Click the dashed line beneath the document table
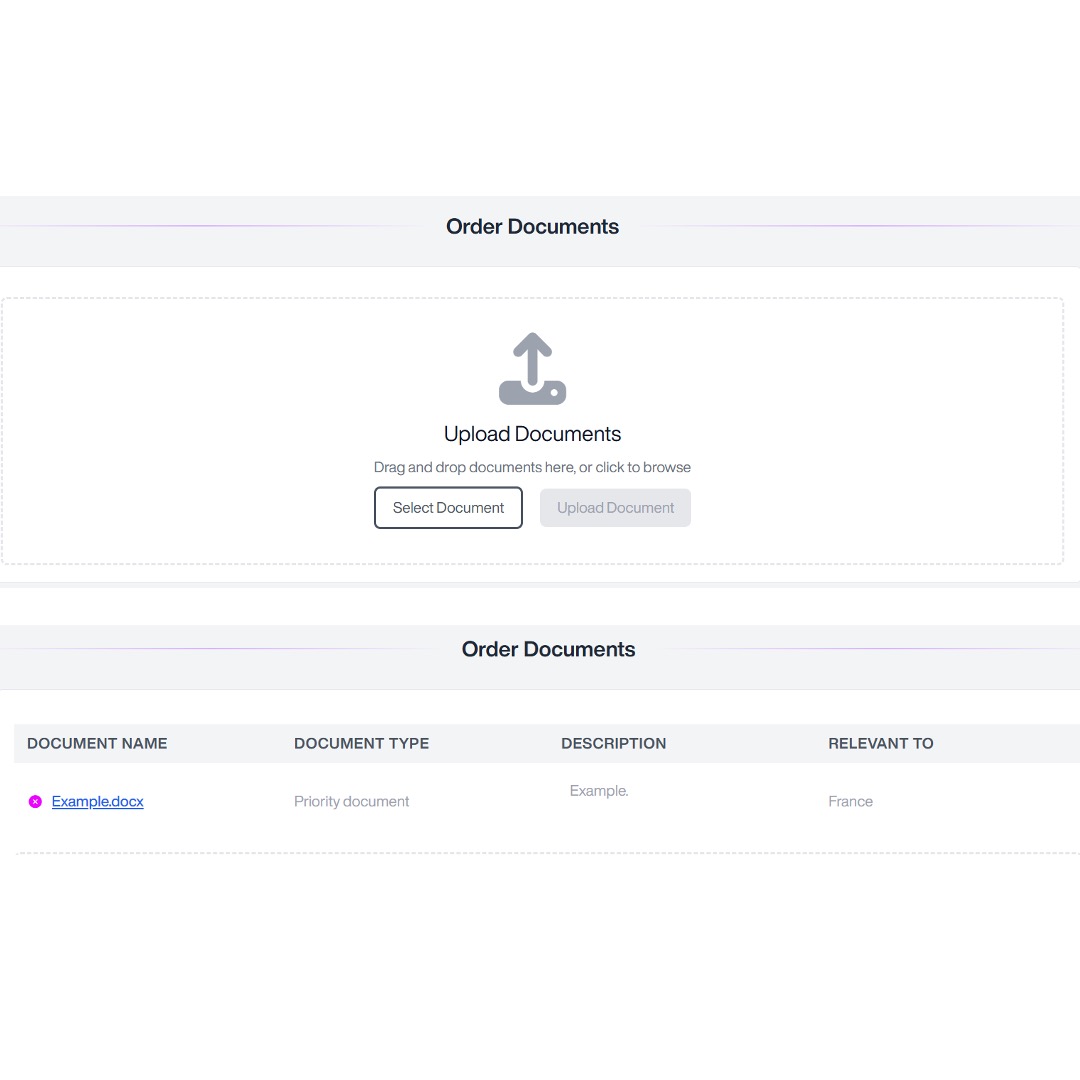 (x=540, y=853)
